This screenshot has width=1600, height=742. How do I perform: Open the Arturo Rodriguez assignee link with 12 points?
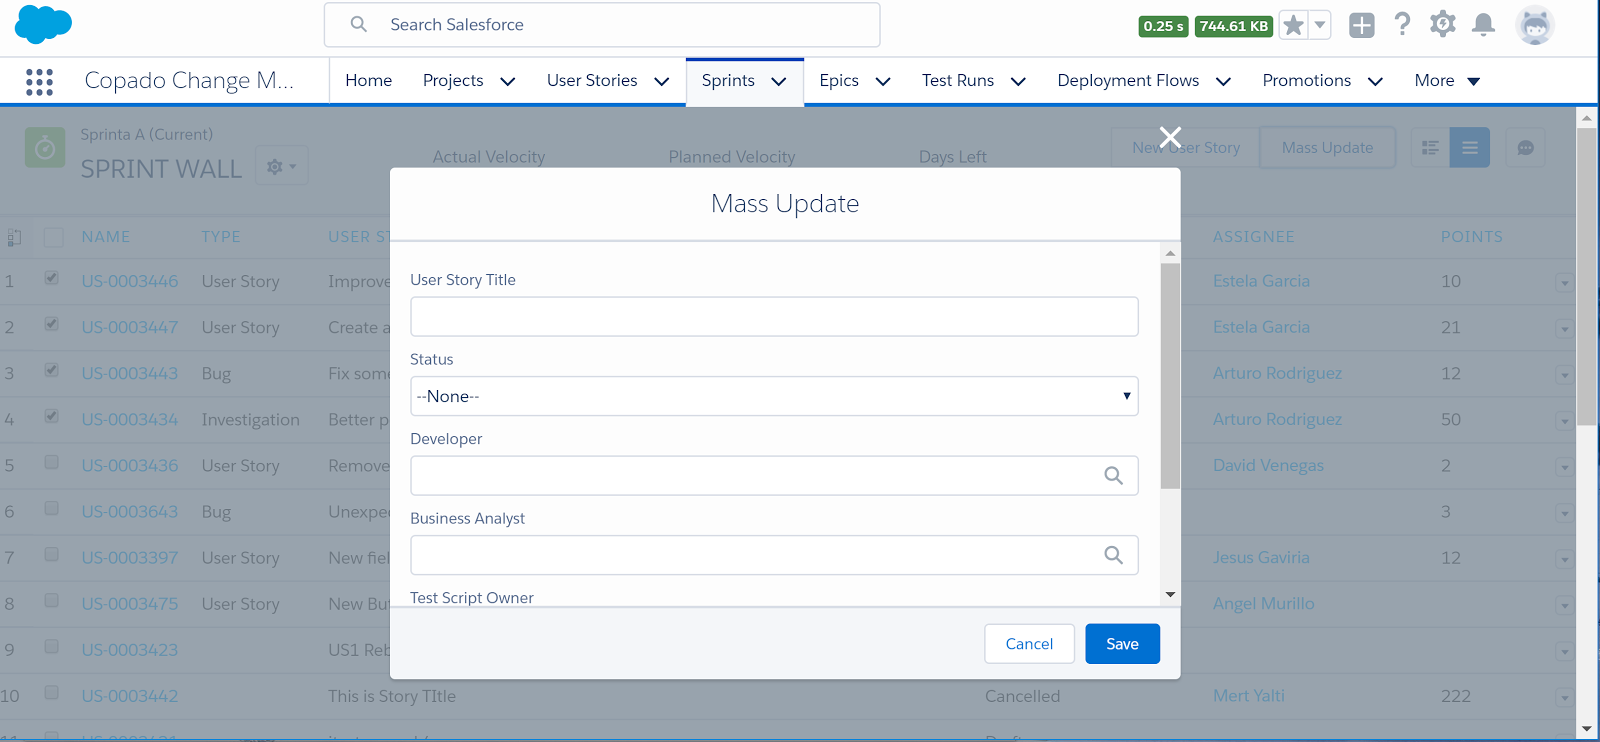(1277, 373)
